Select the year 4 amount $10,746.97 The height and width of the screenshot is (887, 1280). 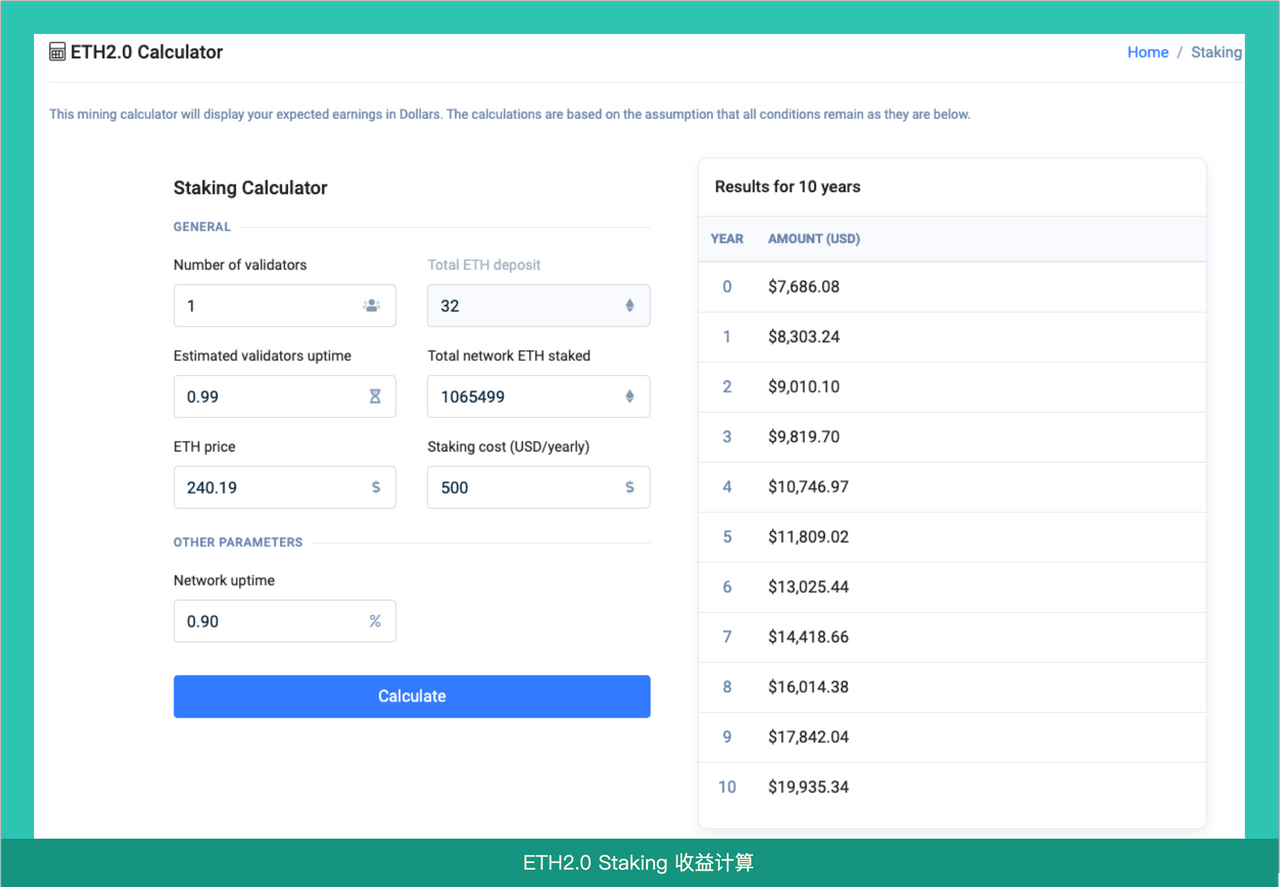pos(809,487)
